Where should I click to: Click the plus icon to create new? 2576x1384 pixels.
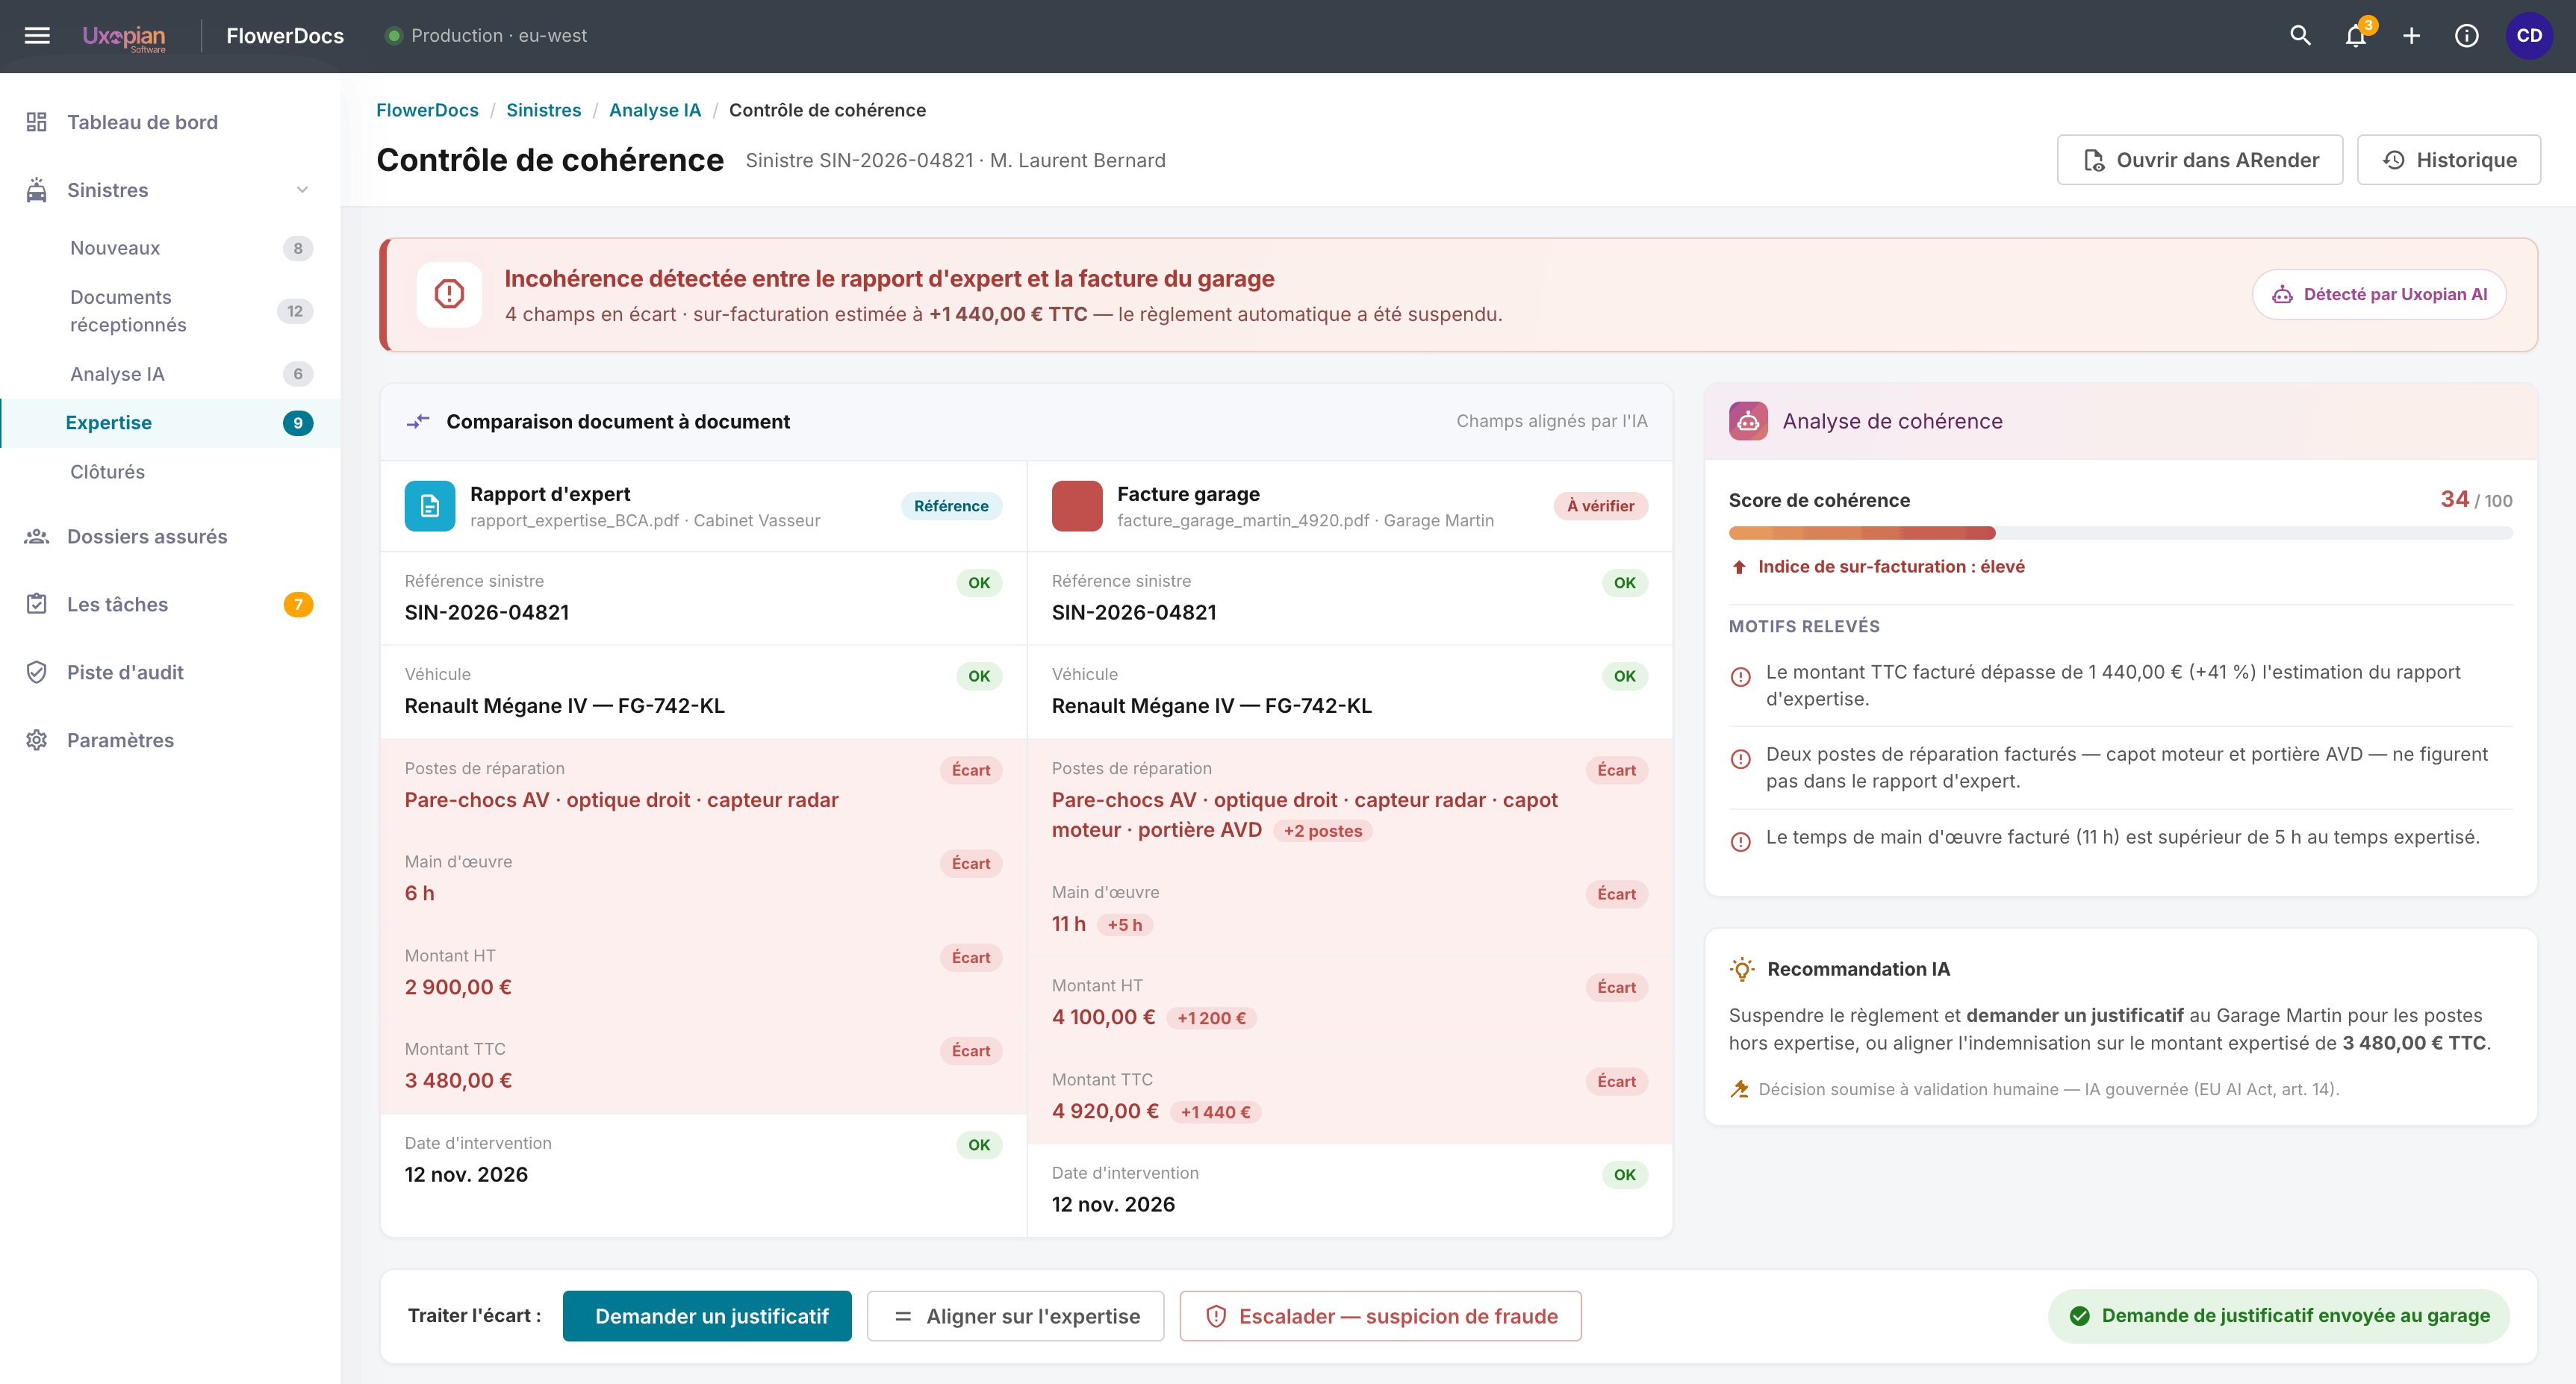click(x=2411, y=36)
